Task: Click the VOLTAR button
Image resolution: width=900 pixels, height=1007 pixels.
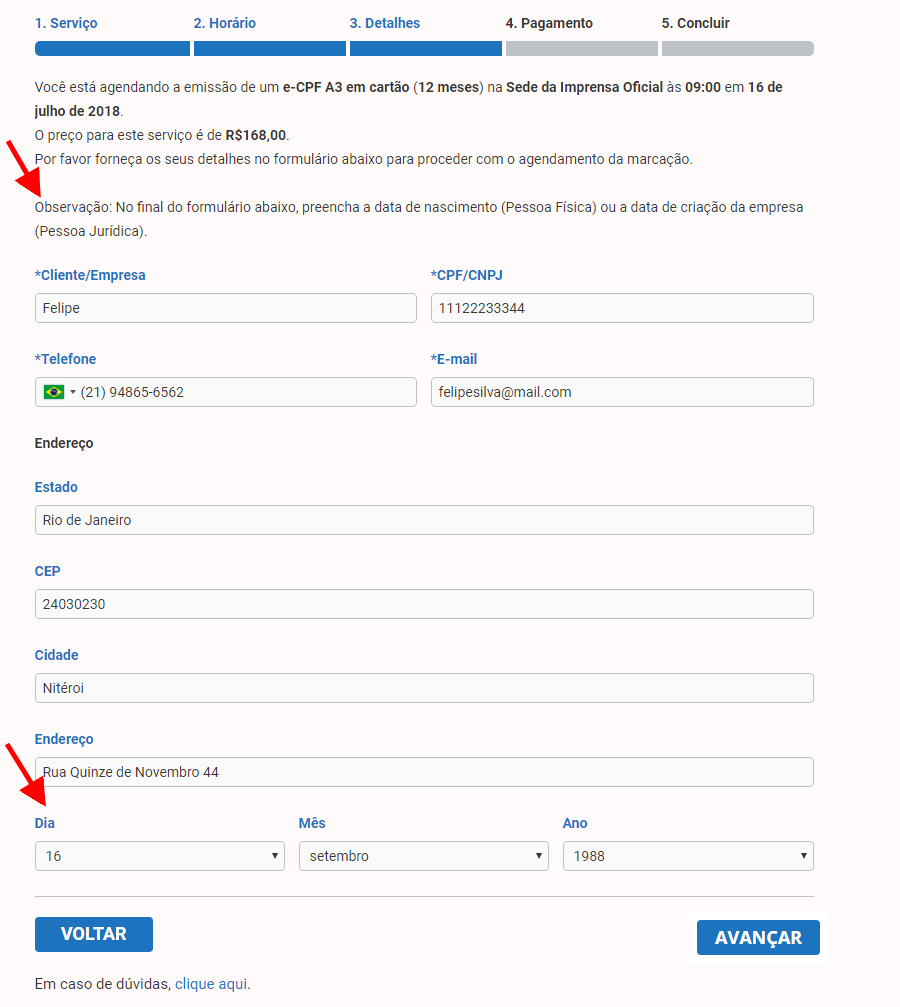Action: point(94,934)
